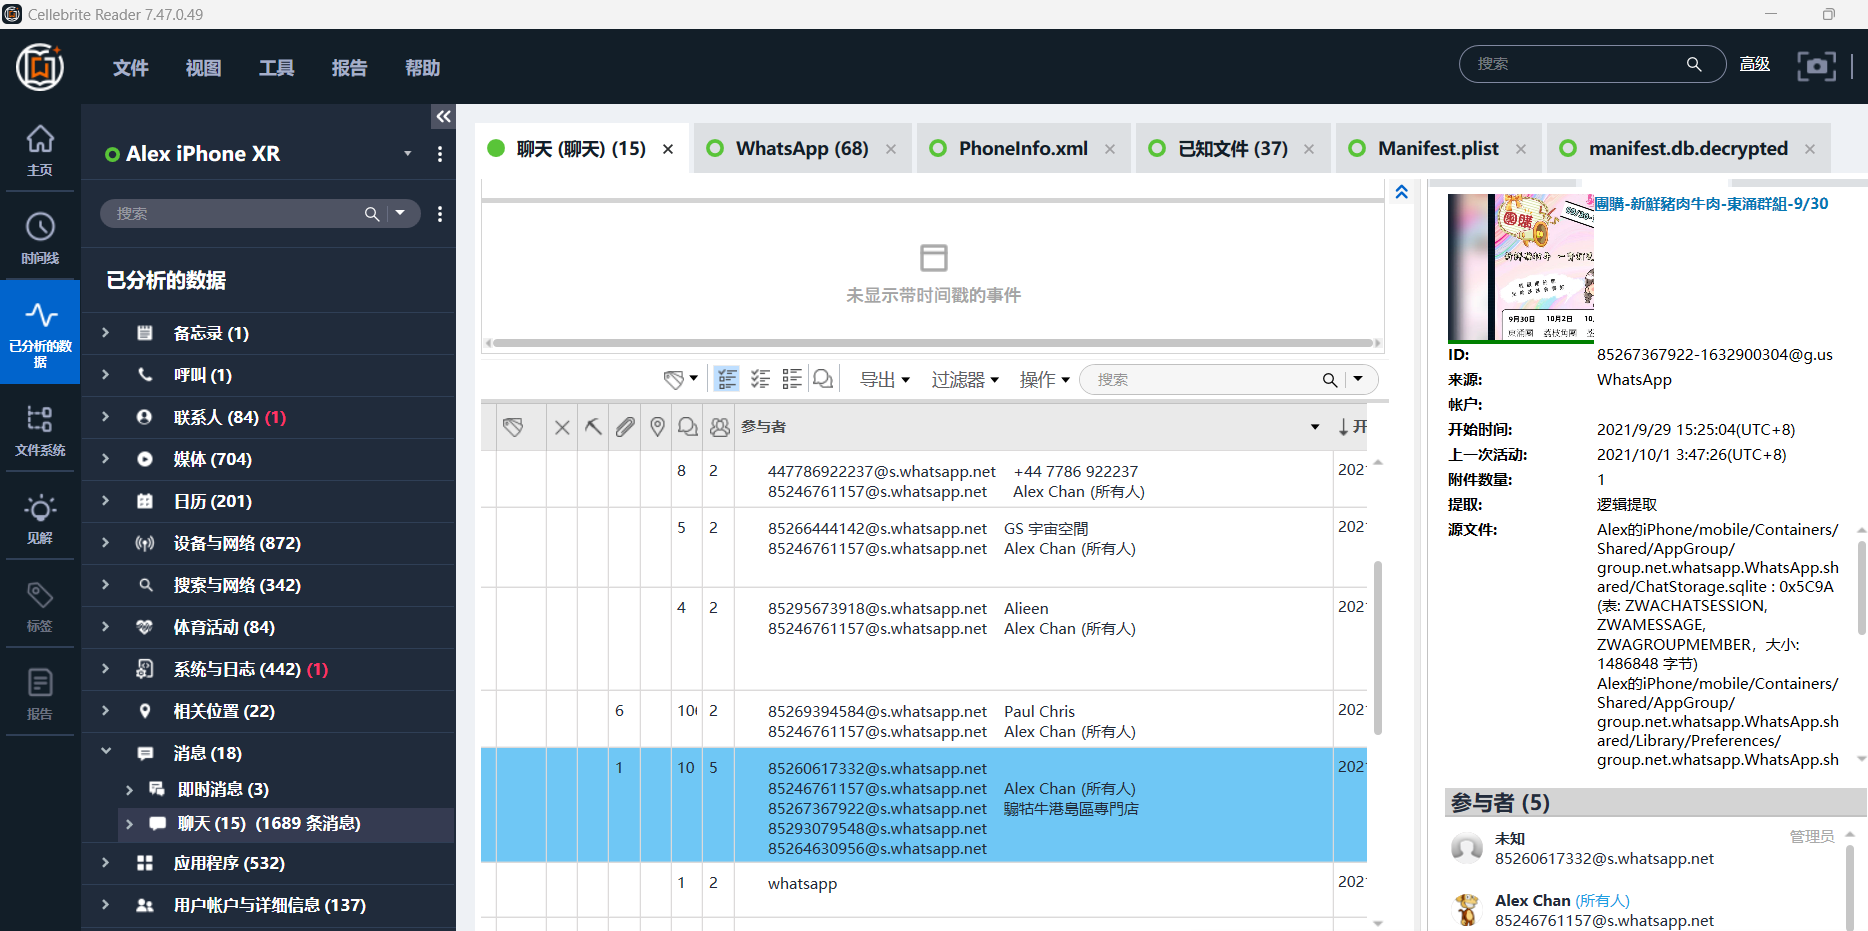Switch to the PhoneInfo.xml tab

pos(1022,148)
